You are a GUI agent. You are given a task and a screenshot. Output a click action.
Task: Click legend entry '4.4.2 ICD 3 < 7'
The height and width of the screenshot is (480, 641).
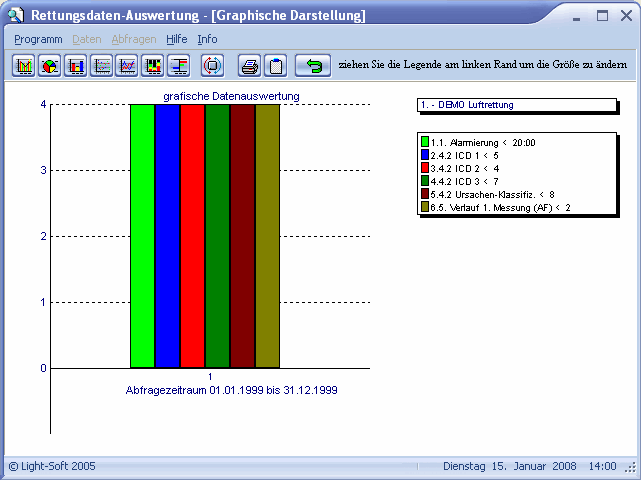pos(464,182)
